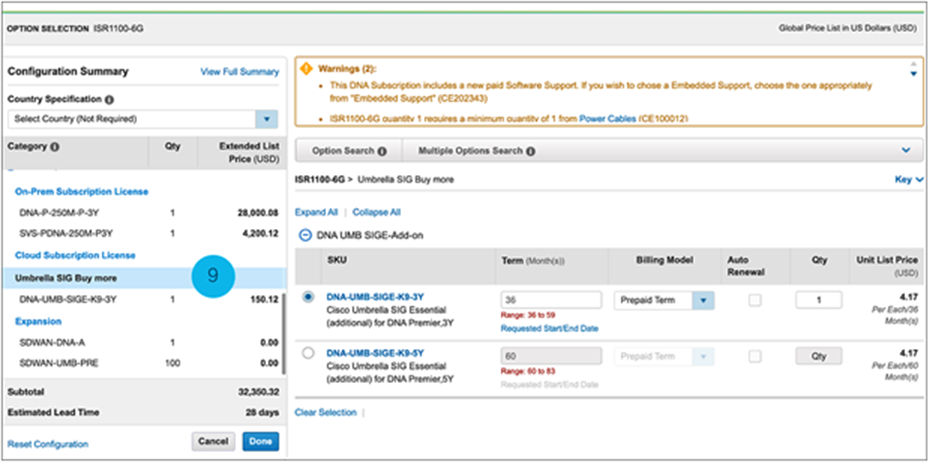Click the Term field showing 60
This screenshot has width=929, height=462.
click(x=551, y=356)
